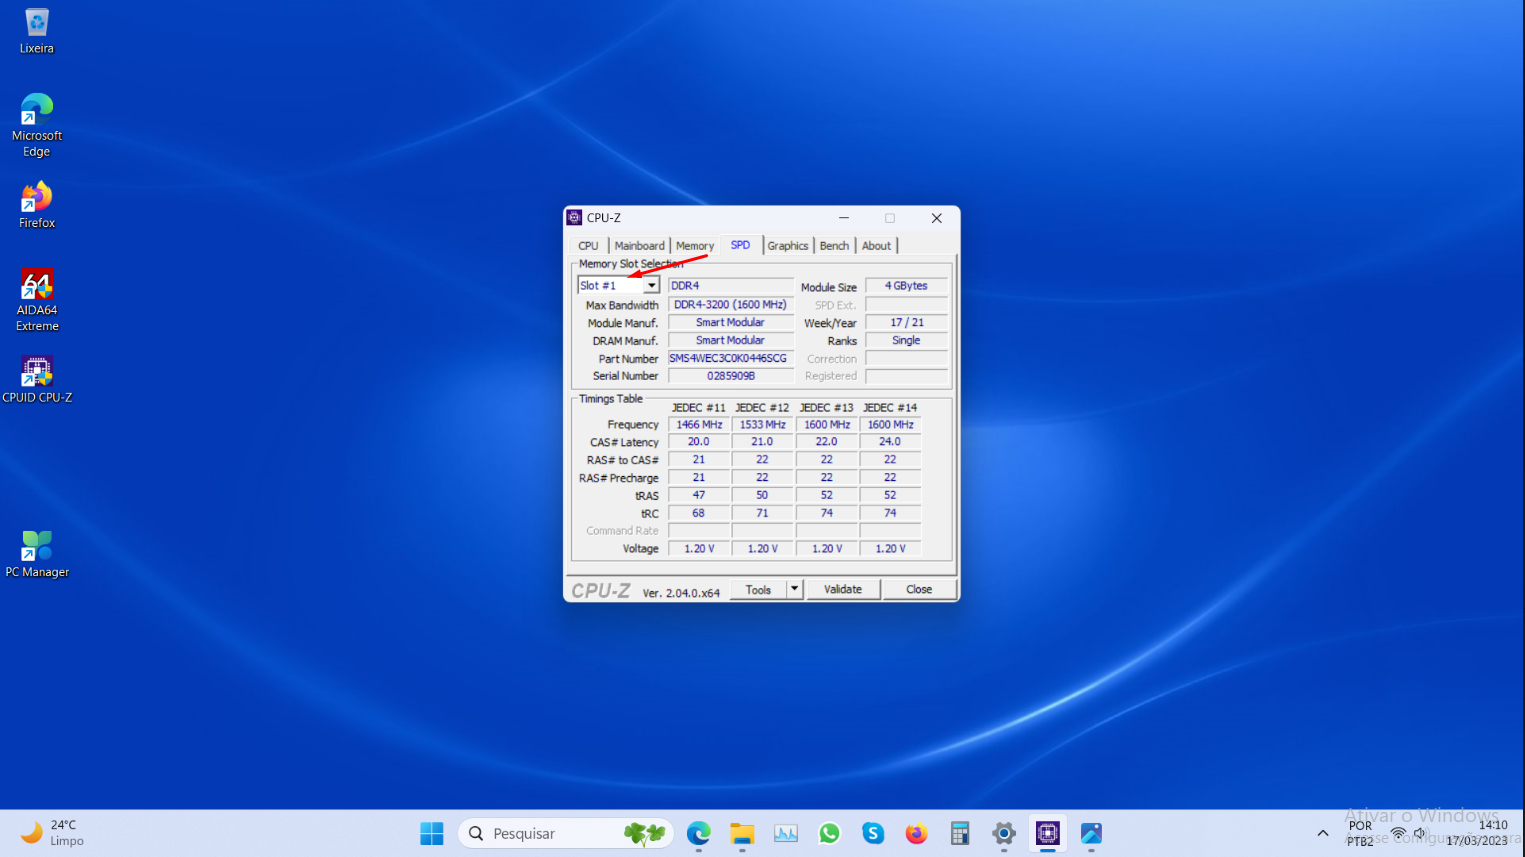
Task: Click the Module Manuf. Smart Modular value
Action: [x=731, y=322]
